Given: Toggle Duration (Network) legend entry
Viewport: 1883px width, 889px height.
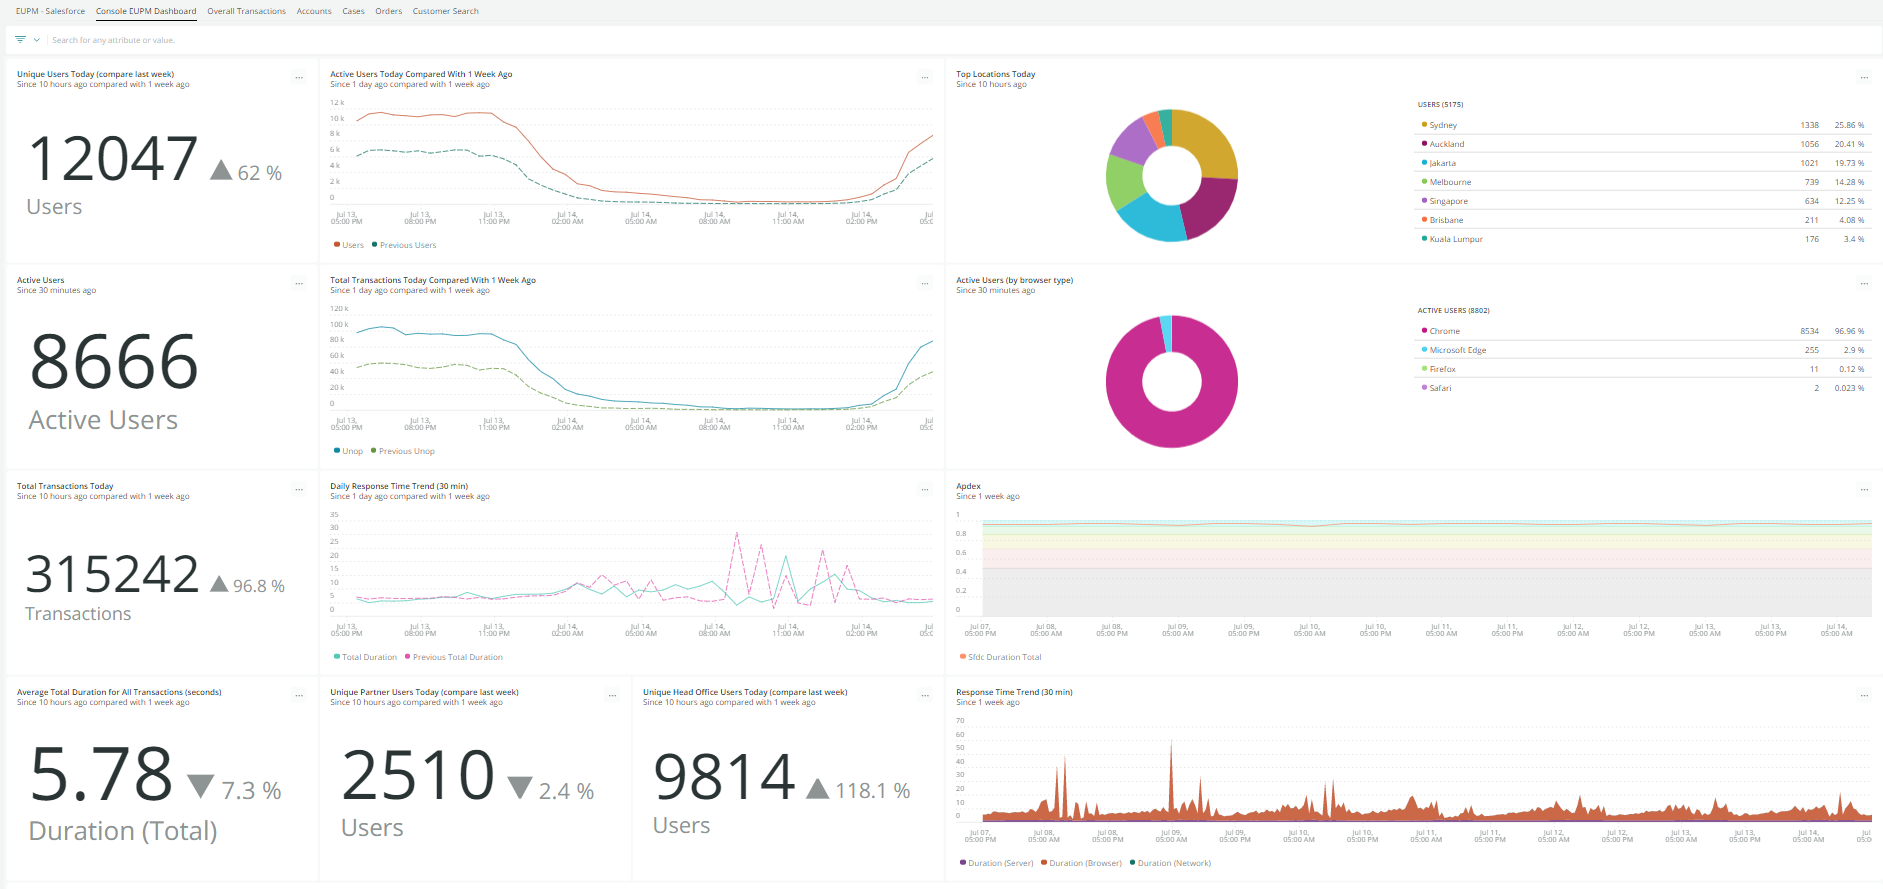Looking at the screenshot, I should (1170, 863).
